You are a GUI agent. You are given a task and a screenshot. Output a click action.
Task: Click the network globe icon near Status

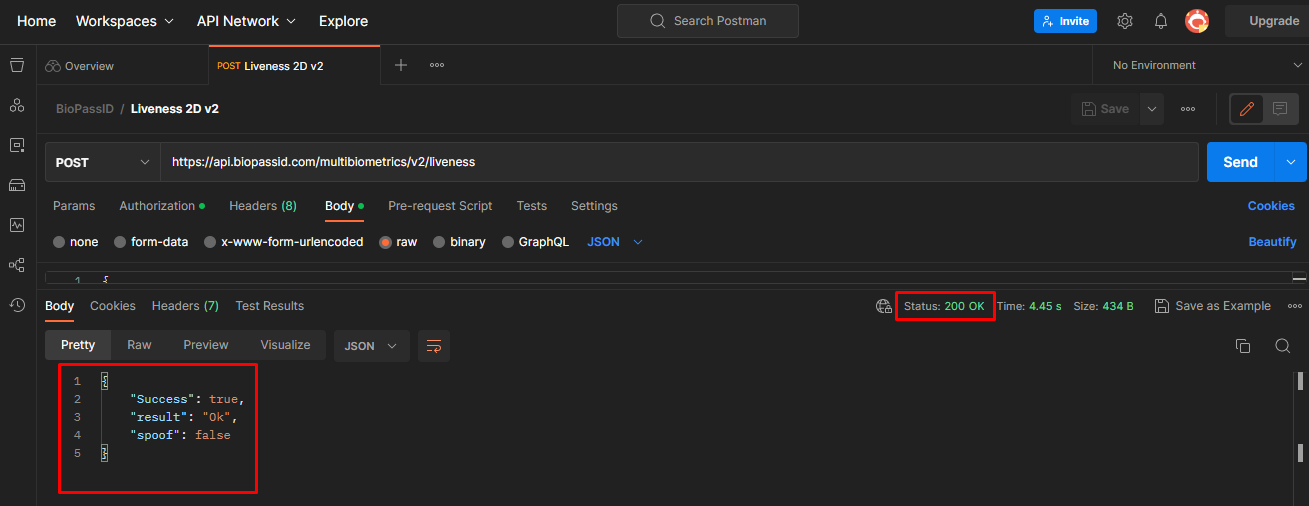[883, 306]
